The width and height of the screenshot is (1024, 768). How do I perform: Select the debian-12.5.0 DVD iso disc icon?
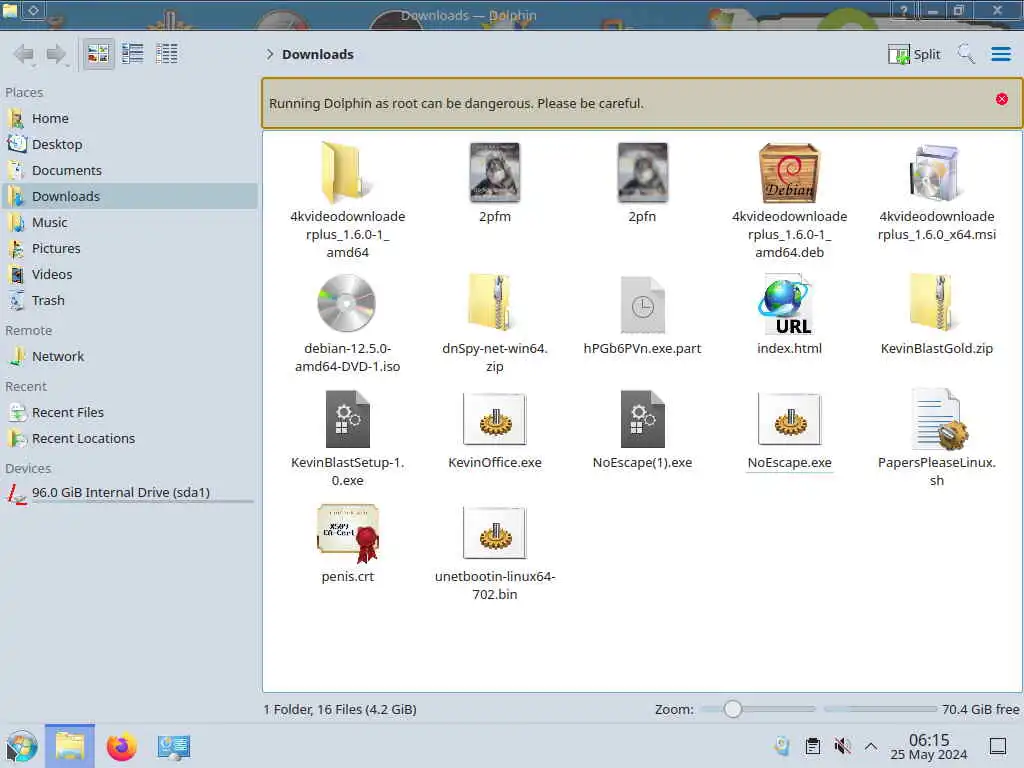click(347, 304)
